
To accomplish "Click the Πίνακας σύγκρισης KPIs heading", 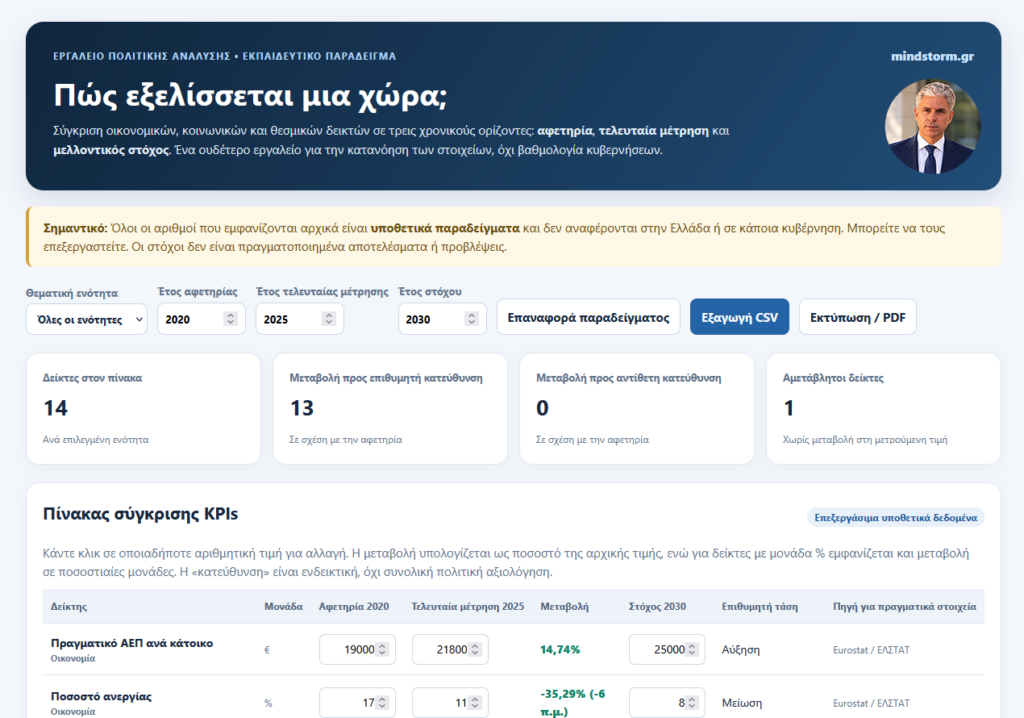I will pos(140,514).
